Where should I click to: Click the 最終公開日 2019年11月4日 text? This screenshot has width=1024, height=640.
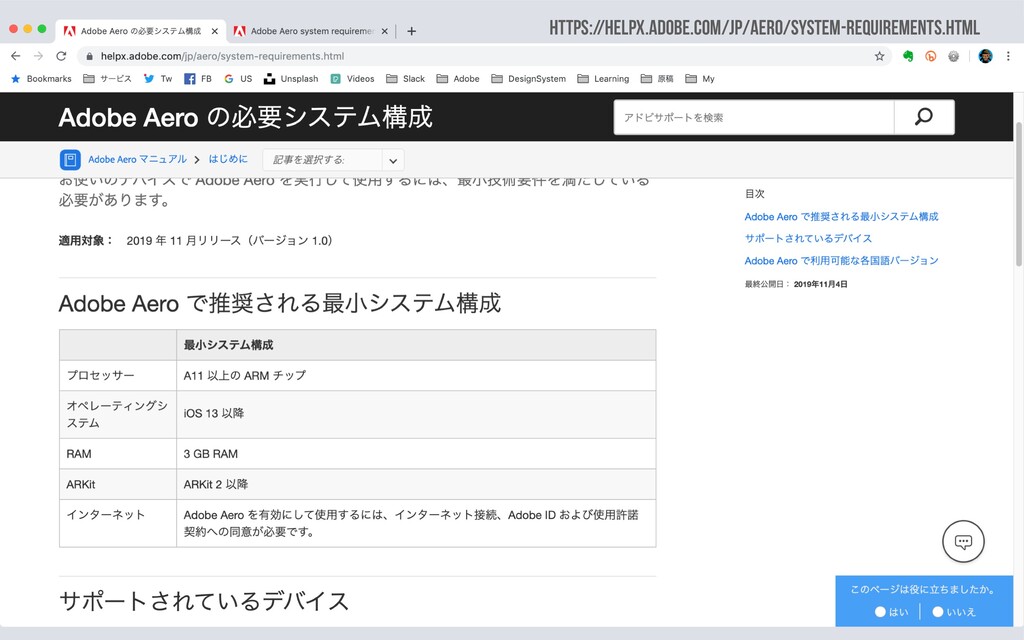pyautogui.click(x=796, y=284)
